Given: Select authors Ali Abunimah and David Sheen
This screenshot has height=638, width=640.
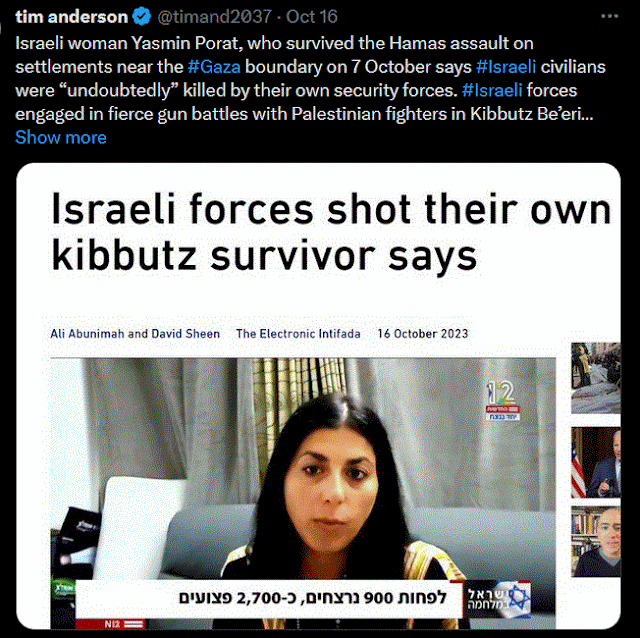Looking at the screenshot, I should pyautogui.click(x=135, y=334).
